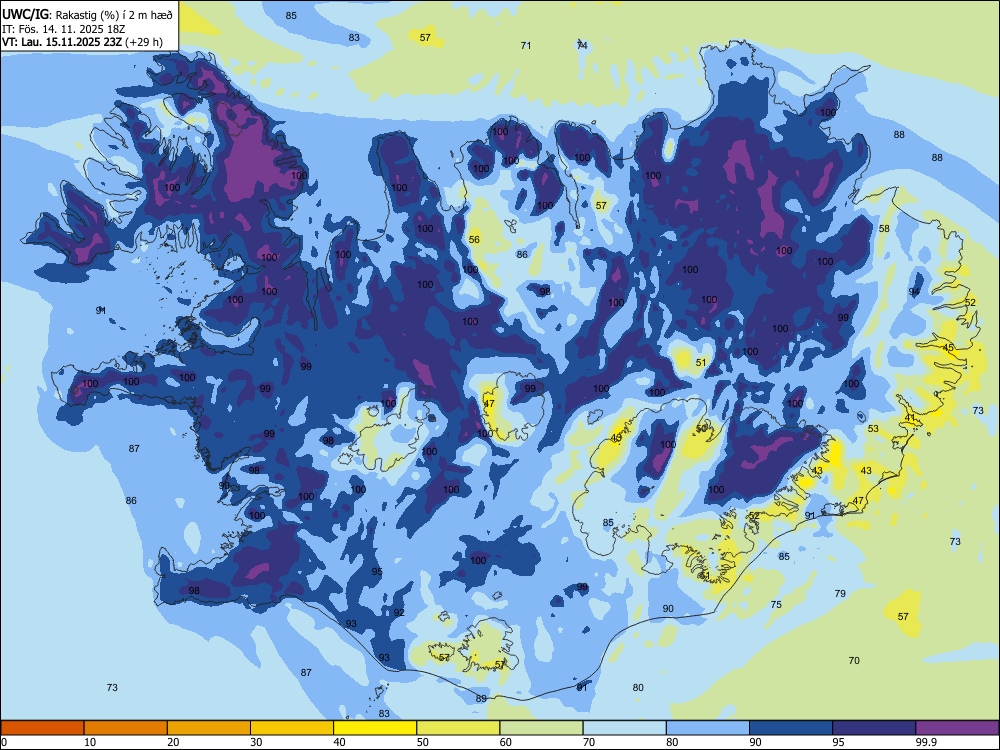This screenshot has height=750, width=1000.
Task: Click the "79" humidity value off the southeast coast
Action: click(840, 593)
